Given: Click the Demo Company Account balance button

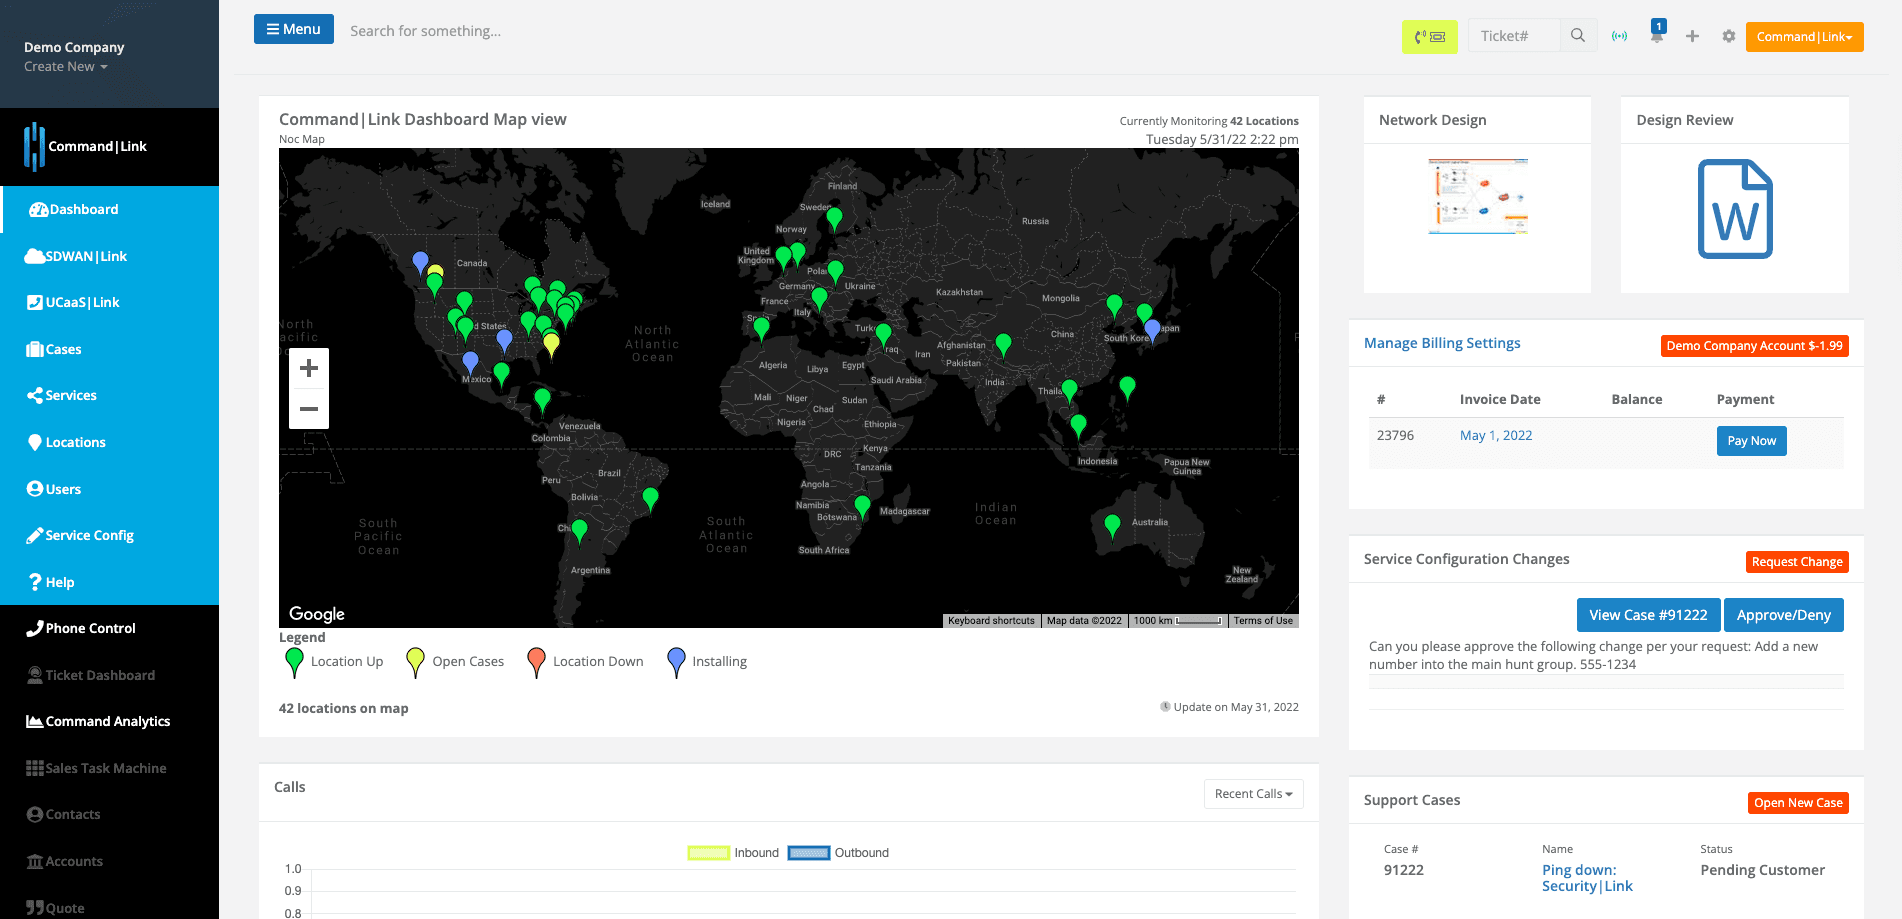Looking at the screenshot, I should pos(1754,346).
